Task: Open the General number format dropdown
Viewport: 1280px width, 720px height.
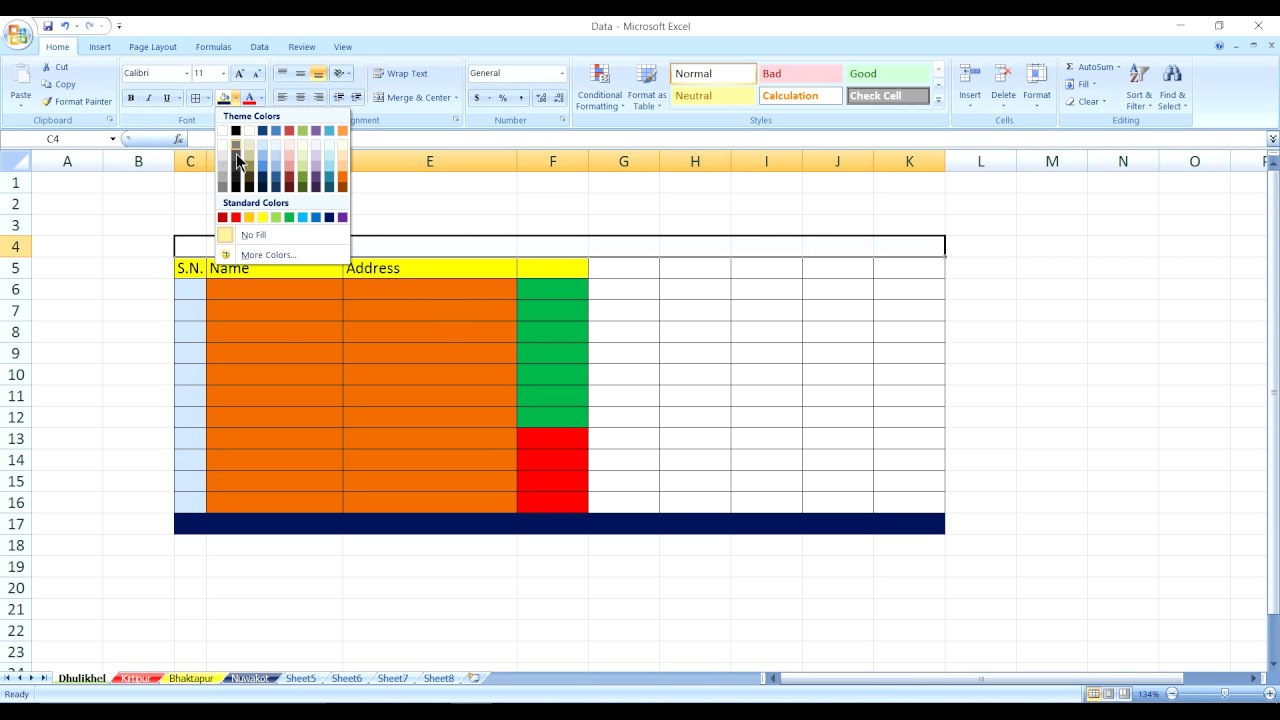Action: (561, 73)
